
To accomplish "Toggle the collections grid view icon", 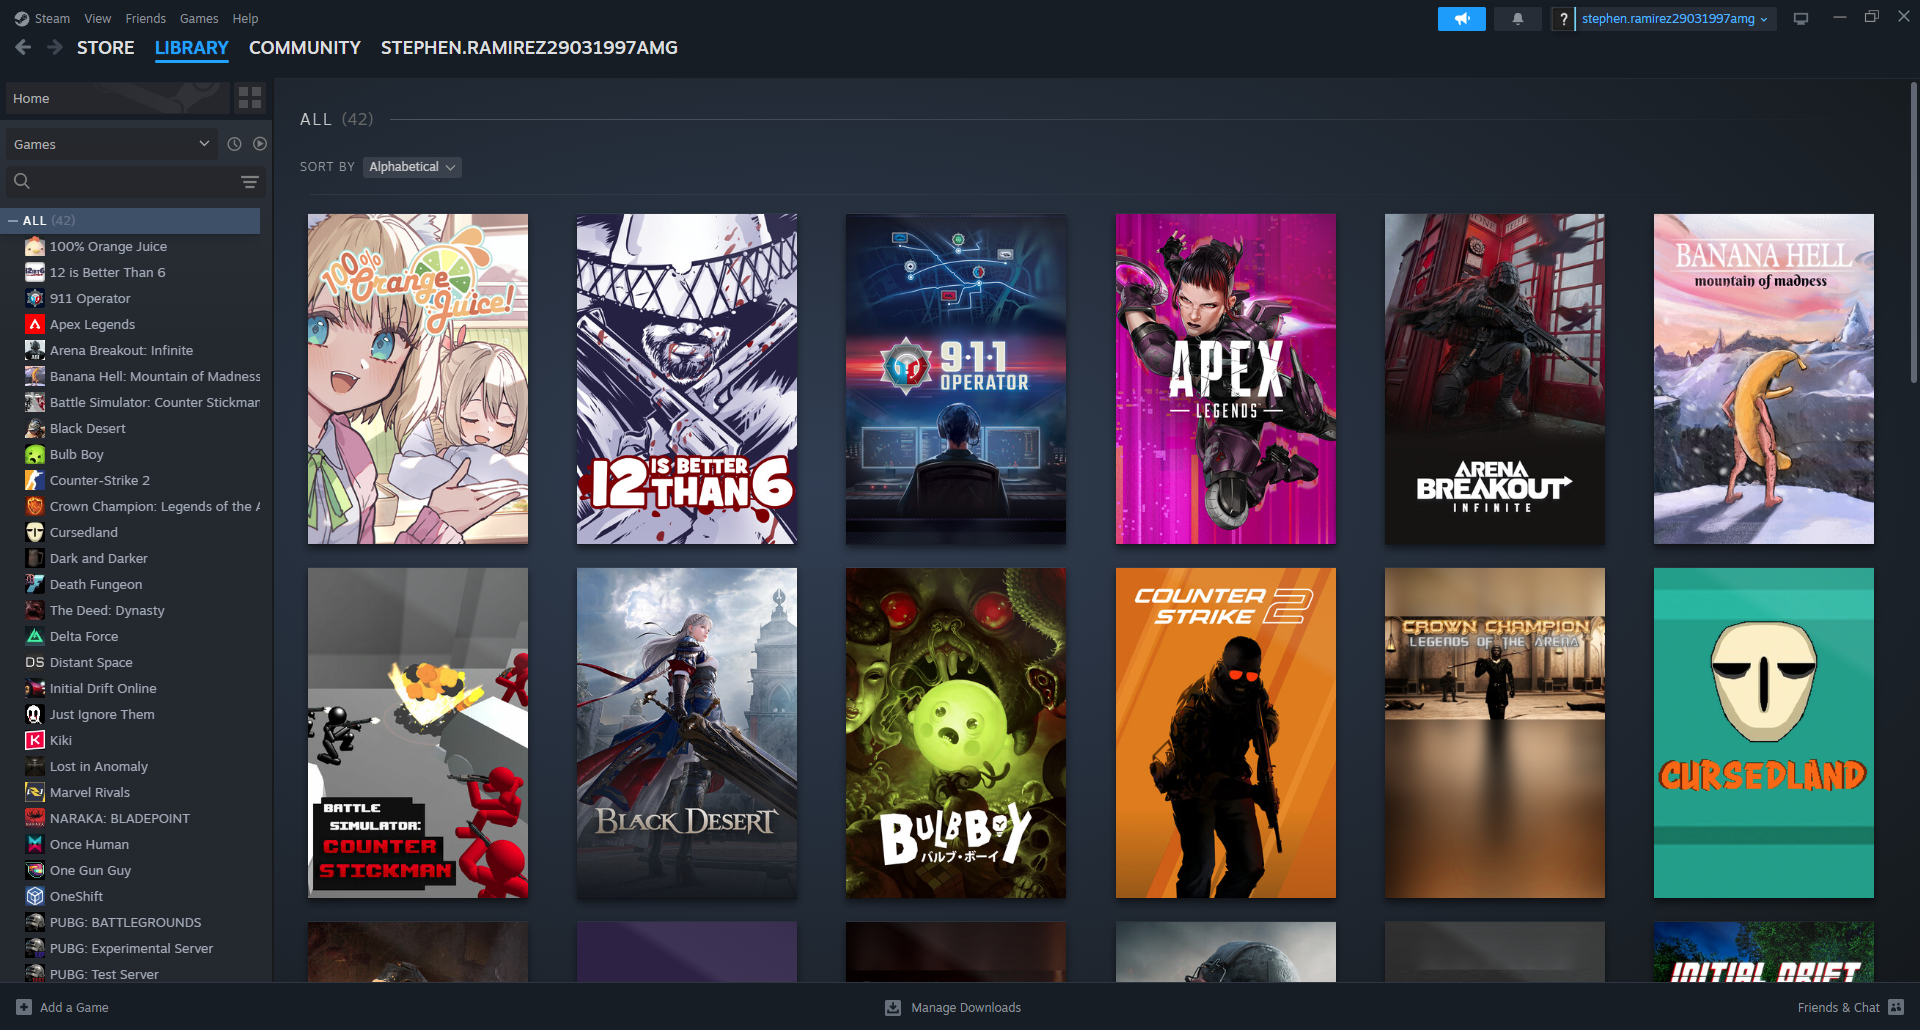I will click(250, 98).
